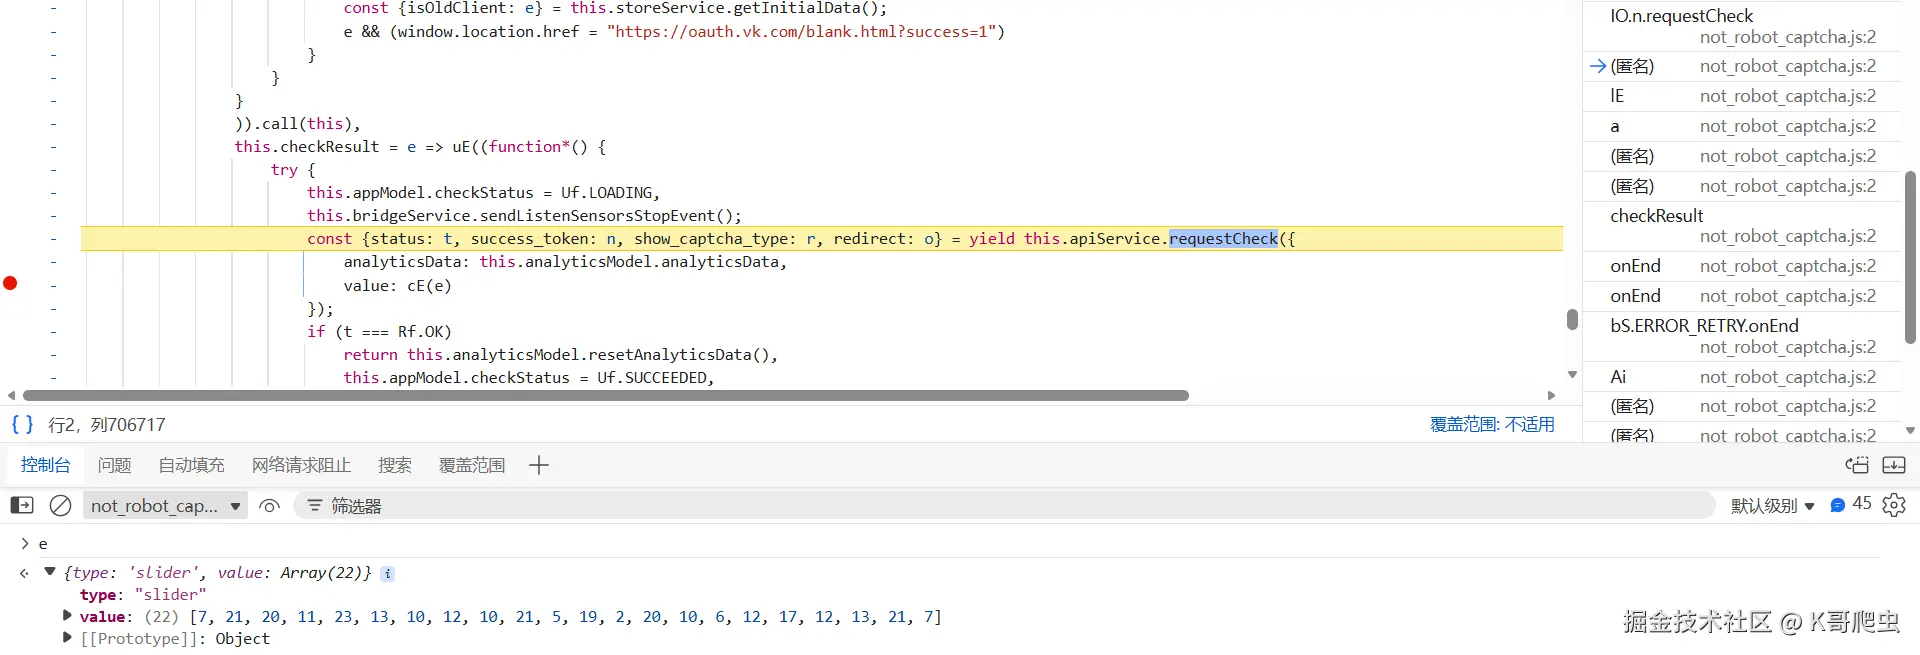Click the left arrow of horizontal scrollbar
Image resolution: width=1920 pixels, height=655 pixels.
(11, 395)
